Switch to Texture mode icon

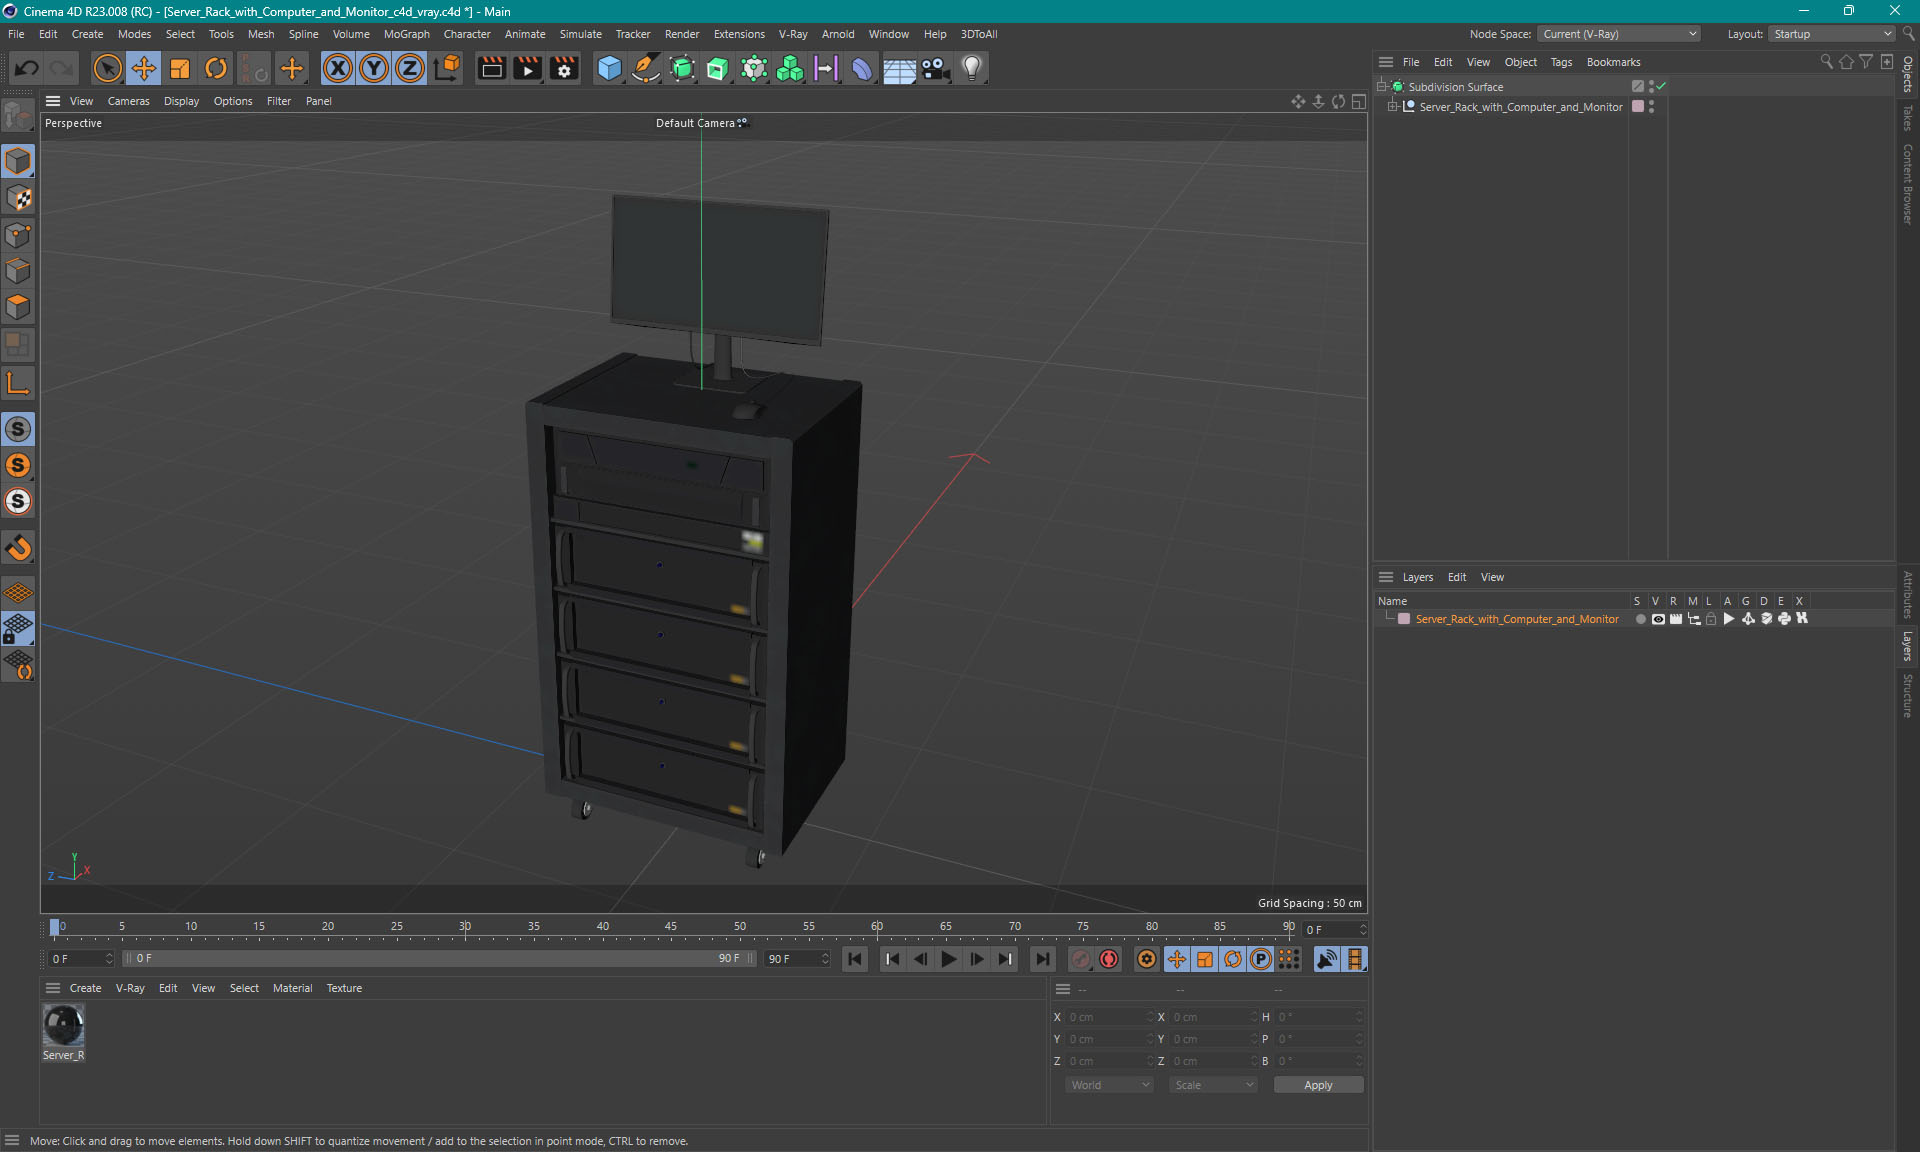click(18, 198)
